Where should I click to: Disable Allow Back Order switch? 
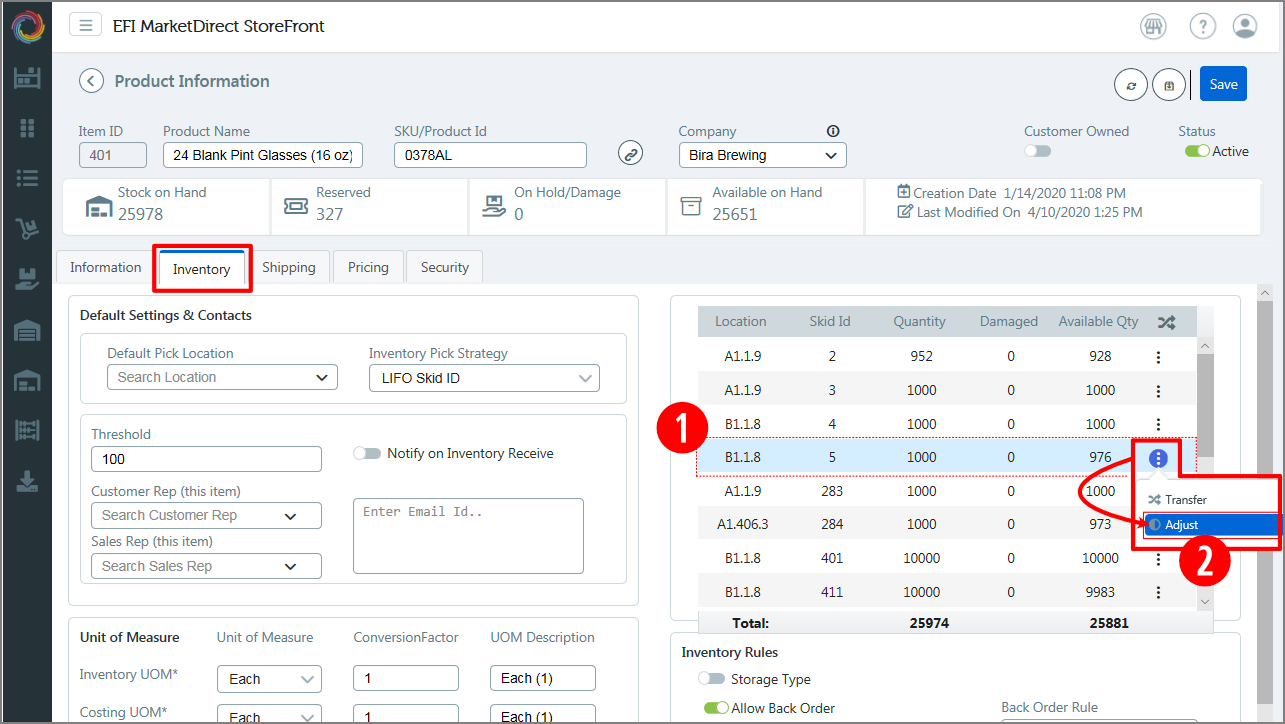(x=716, y=708)
